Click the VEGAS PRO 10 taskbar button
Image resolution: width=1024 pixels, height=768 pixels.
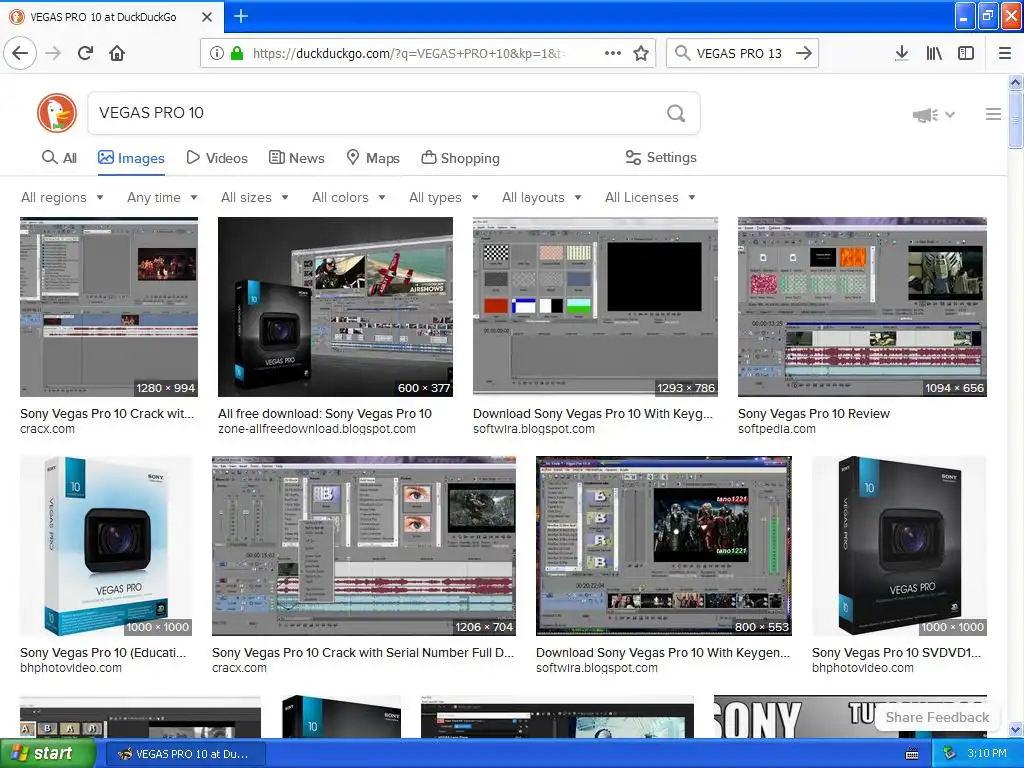pyautogui.click(x=185, y=754)
